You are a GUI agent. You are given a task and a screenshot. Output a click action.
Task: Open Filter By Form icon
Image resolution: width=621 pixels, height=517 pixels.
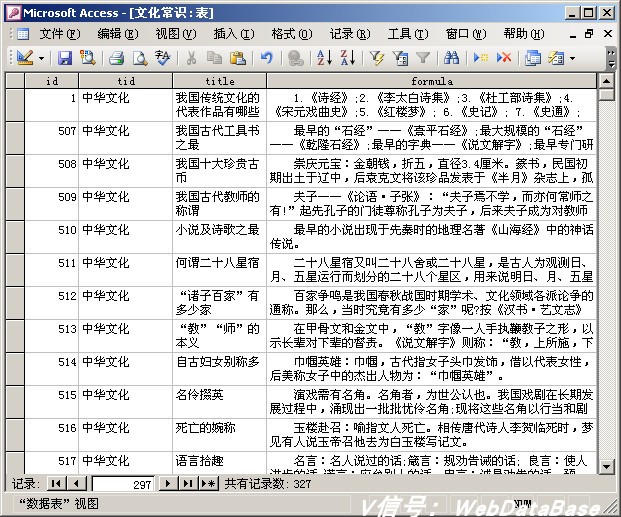400,58
